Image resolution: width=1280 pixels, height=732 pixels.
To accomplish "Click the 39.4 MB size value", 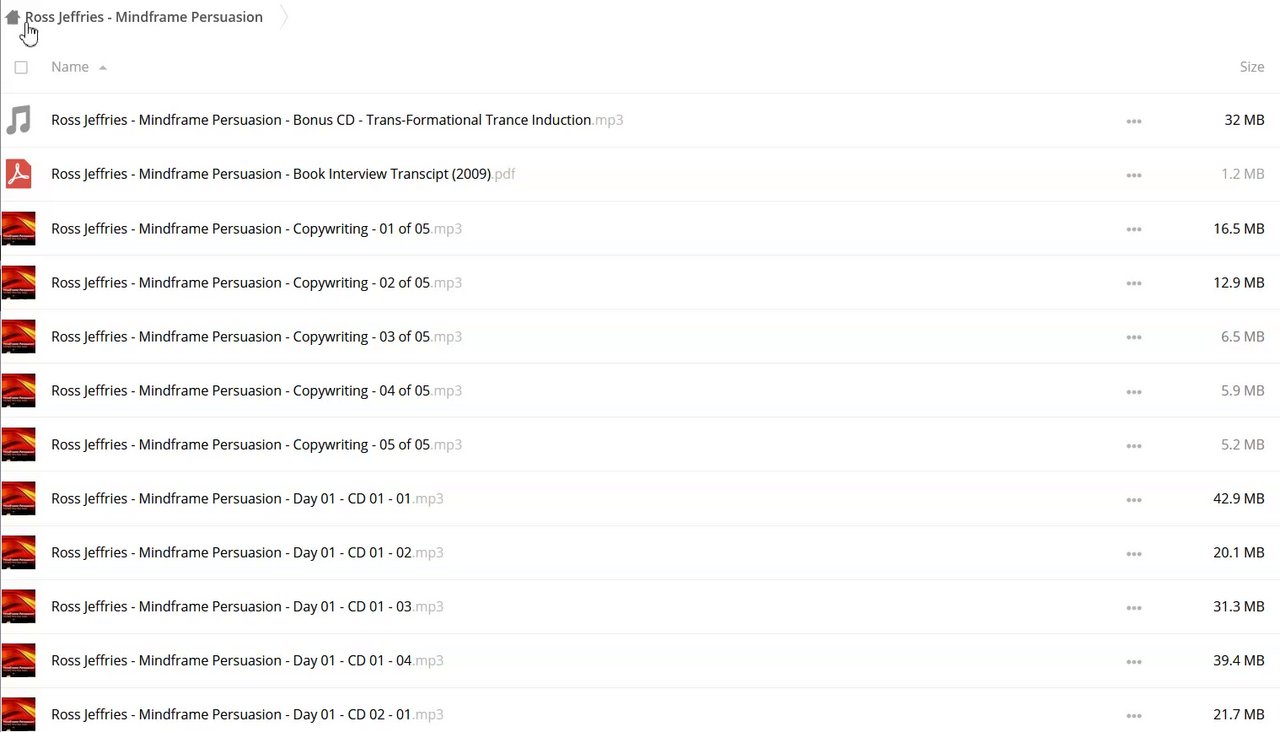I will tap(1239, 660).
